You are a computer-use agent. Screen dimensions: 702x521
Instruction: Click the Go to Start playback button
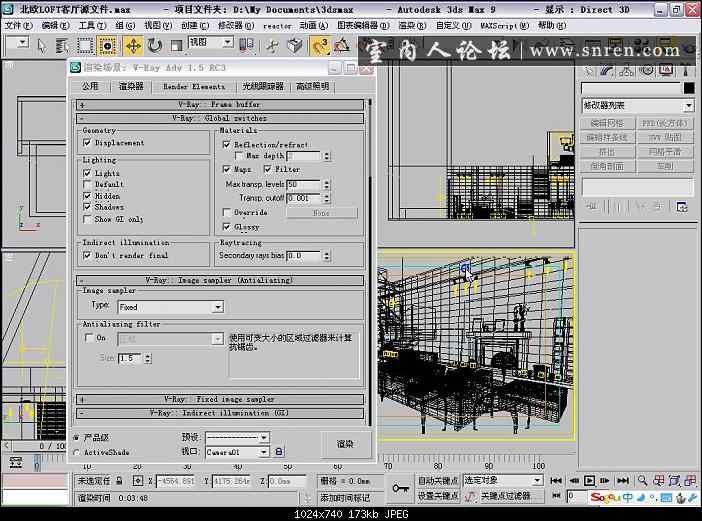coord(556,481)
